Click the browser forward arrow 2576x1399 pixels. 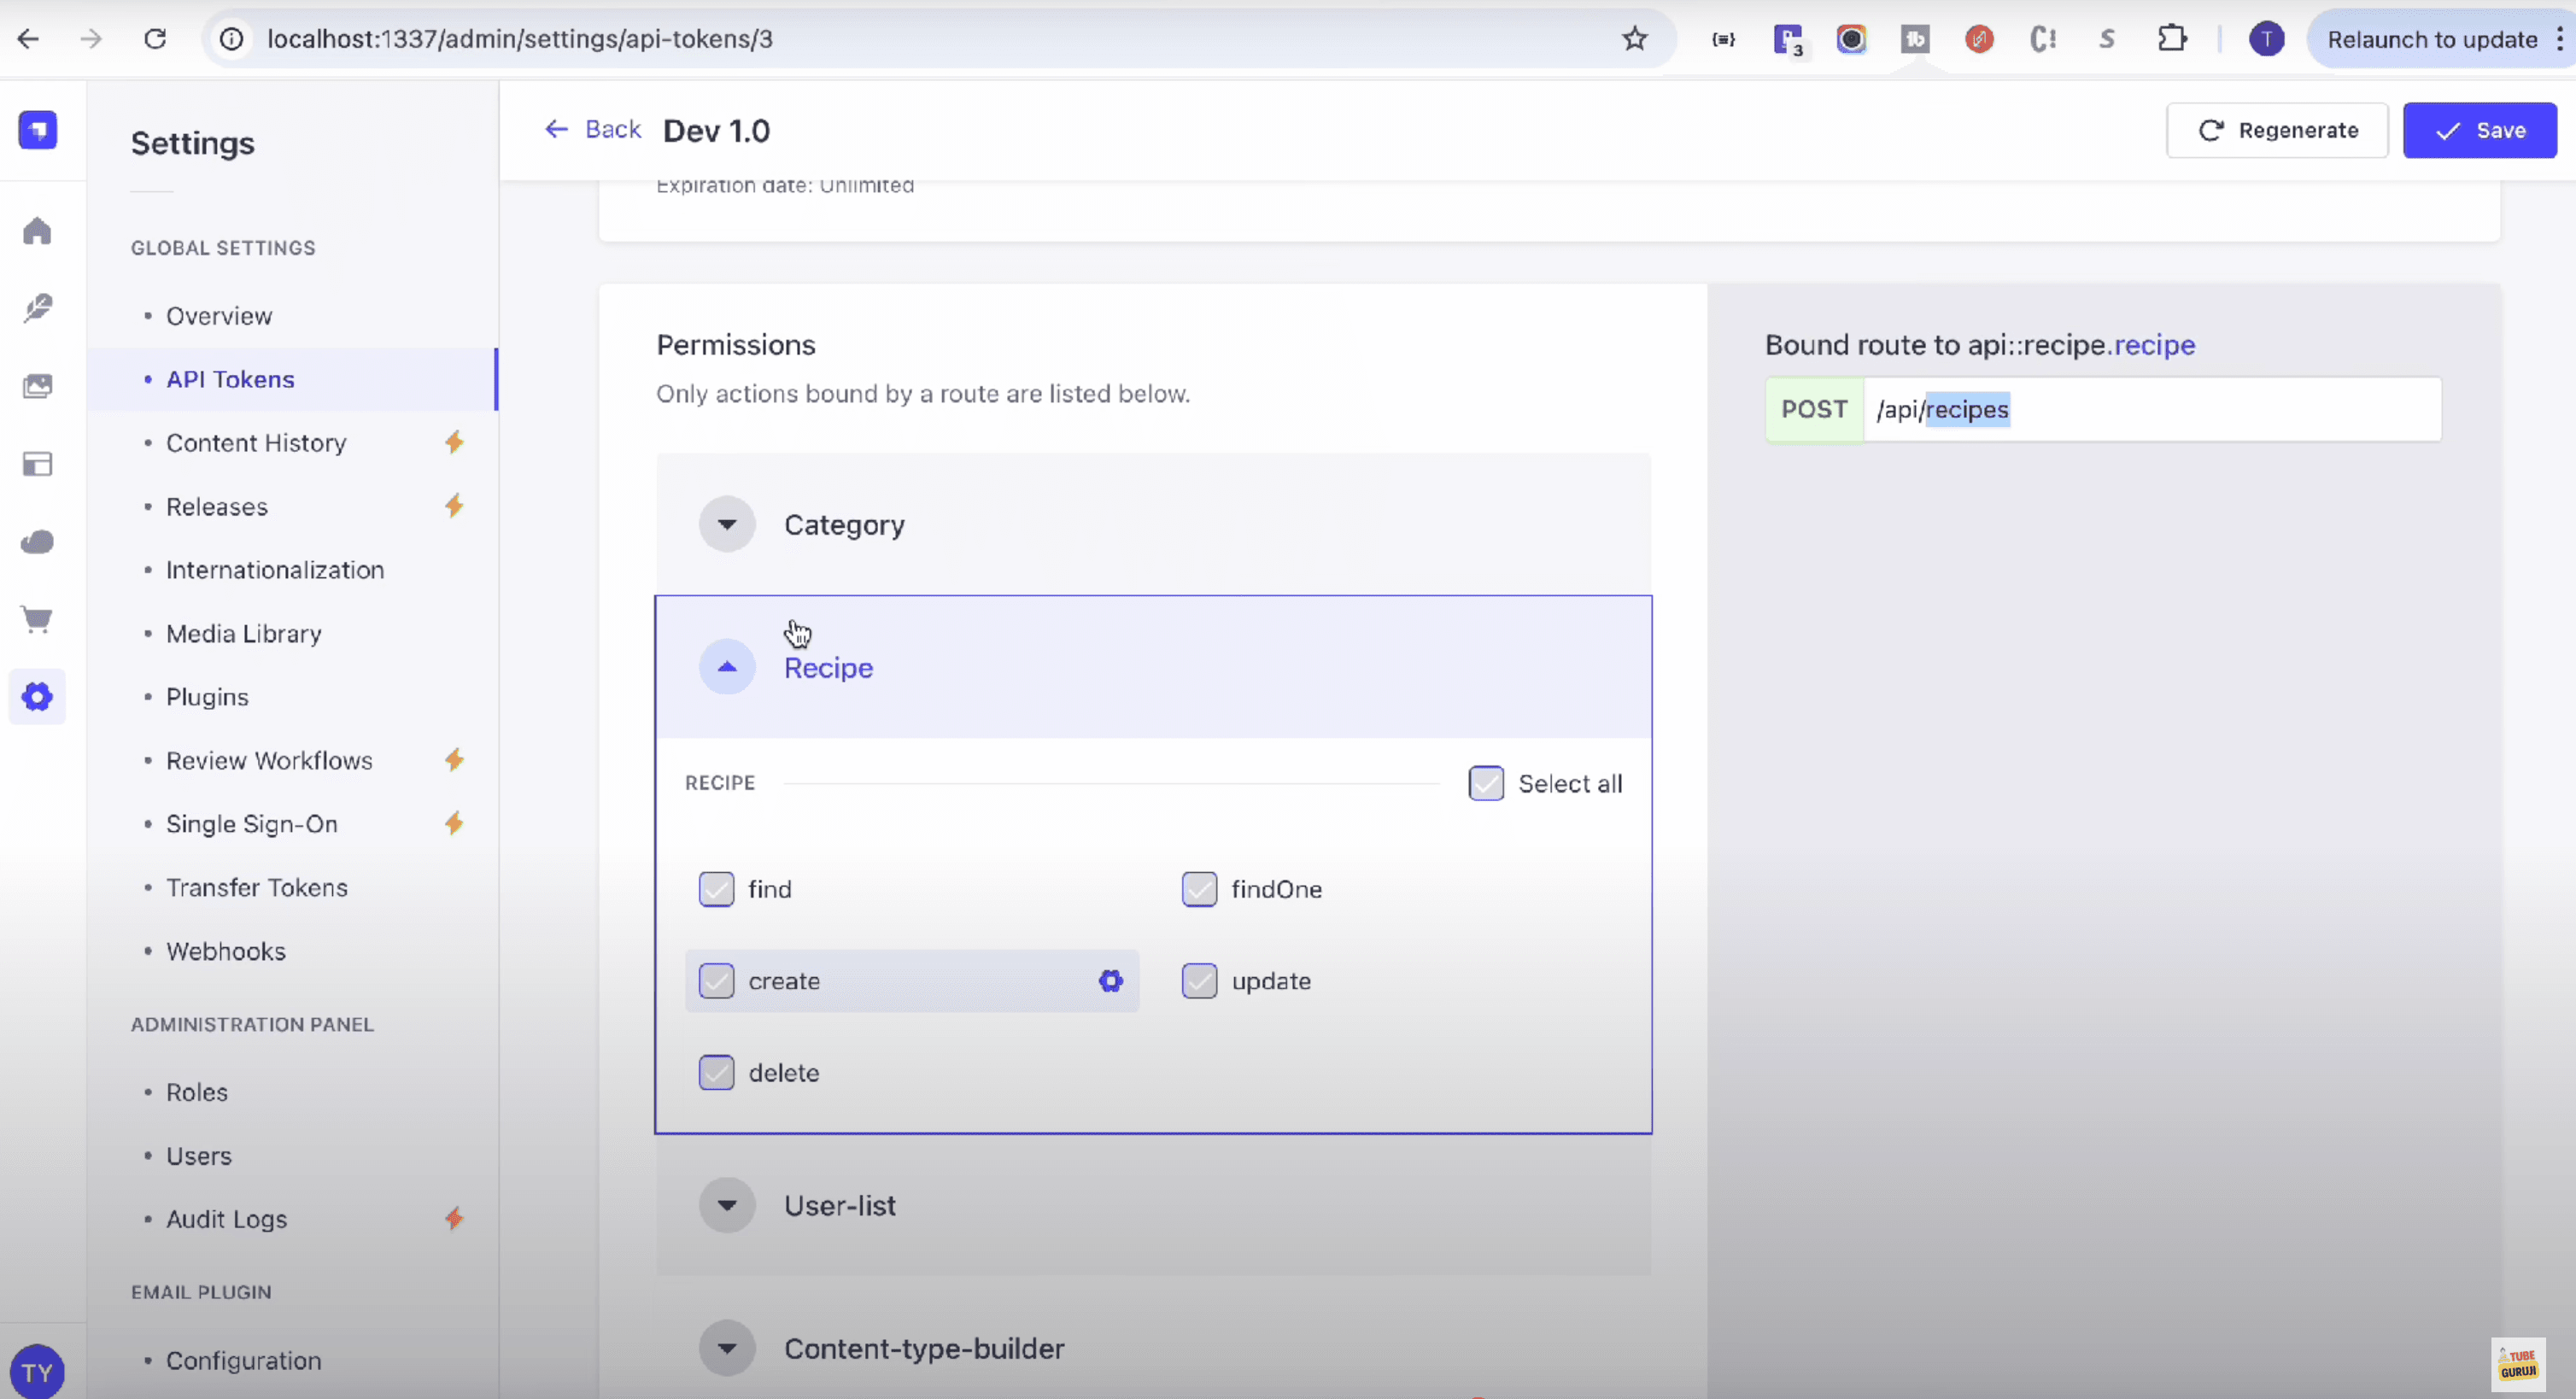click(x=91, y=39)
